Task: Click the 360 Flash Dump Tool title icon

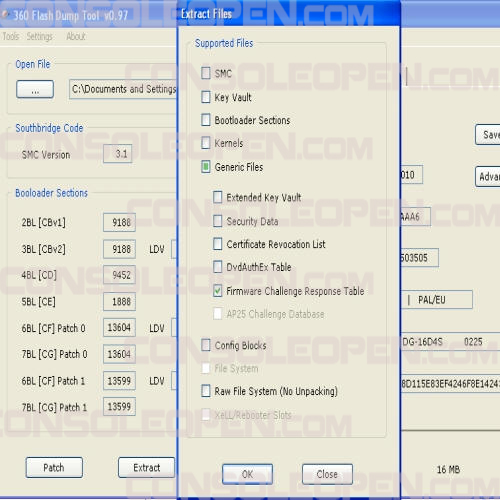Action: (x=5, y=15)
